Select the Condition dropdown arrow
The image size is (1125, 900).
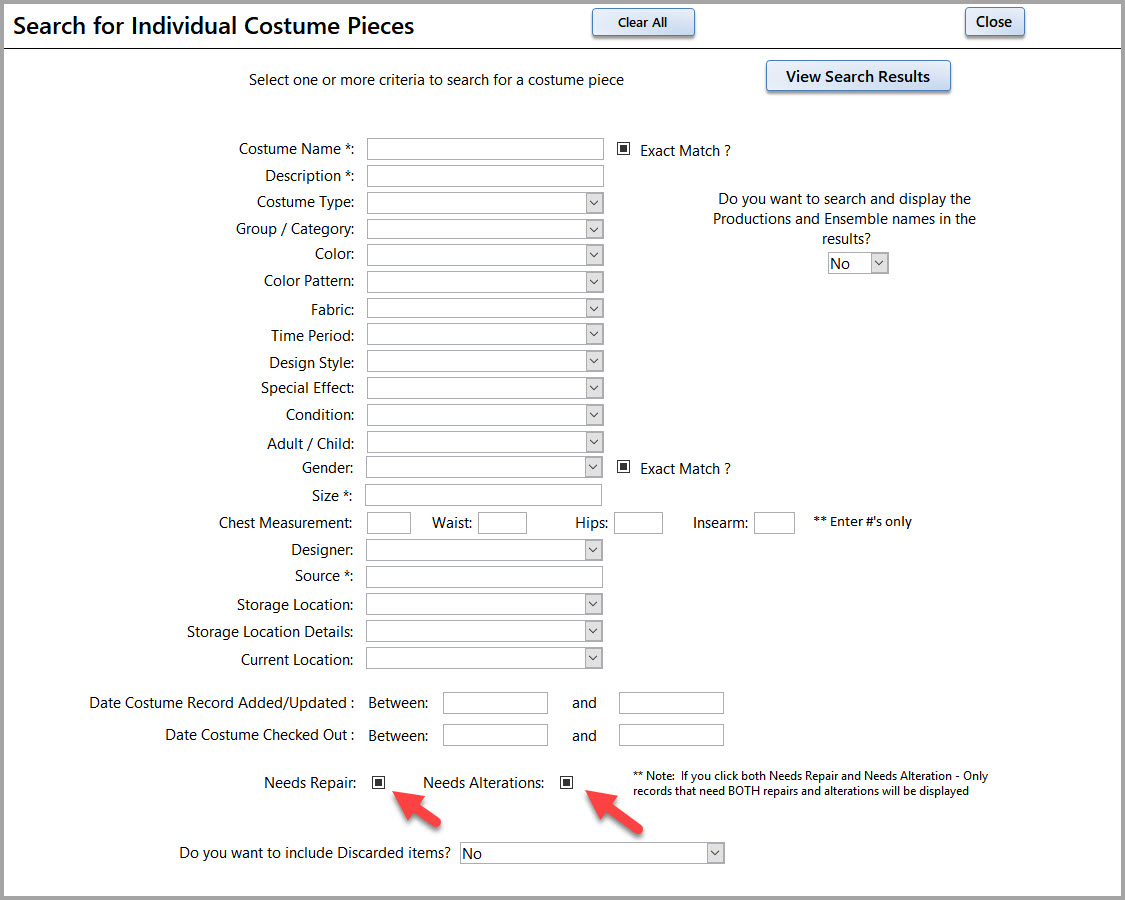click(594, 415)
